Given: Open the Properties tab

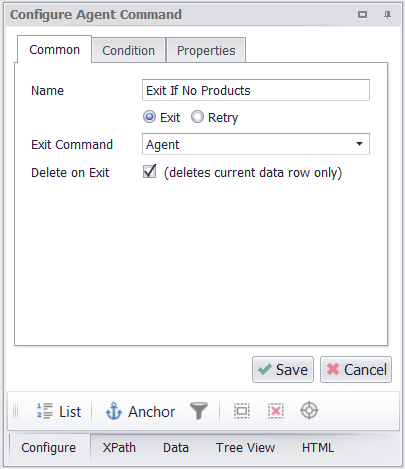Looking at the screenshot, I should tap(206, 50).
